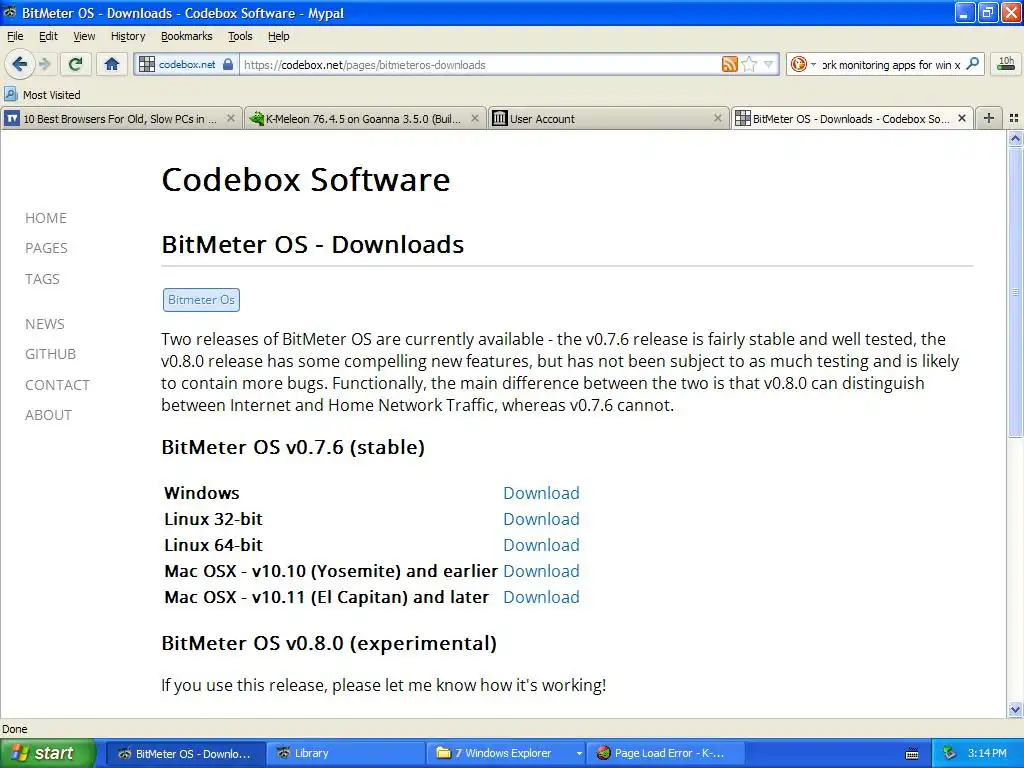The height and width of the screenshot is (768, 1024).
Task: Click the Forward navigation arrow
Action: coord(45,64)
